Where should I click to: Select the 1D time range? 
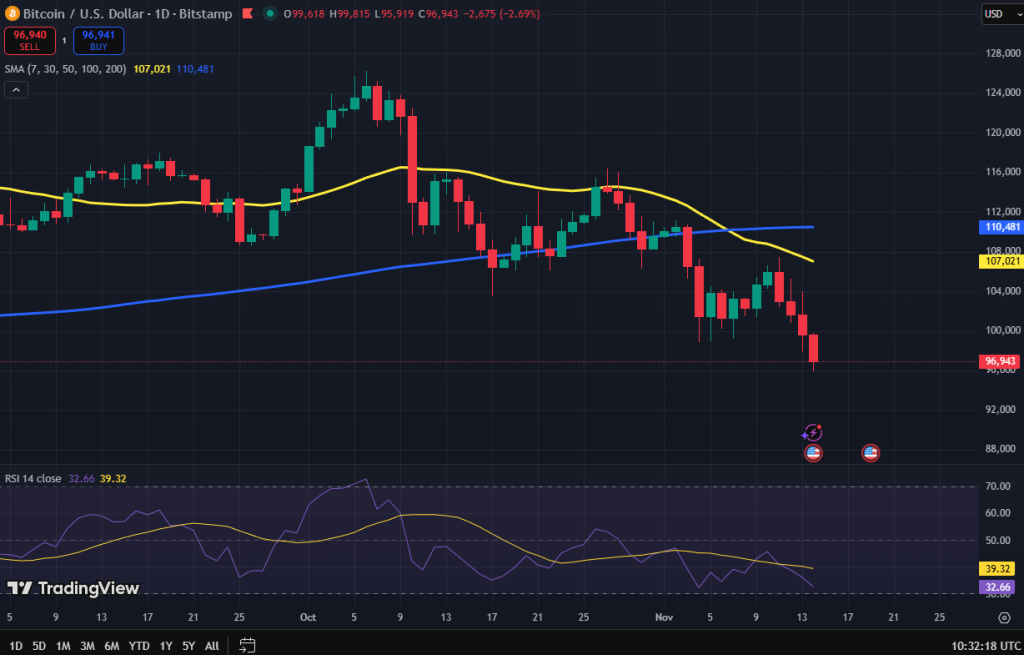point(16,646)
